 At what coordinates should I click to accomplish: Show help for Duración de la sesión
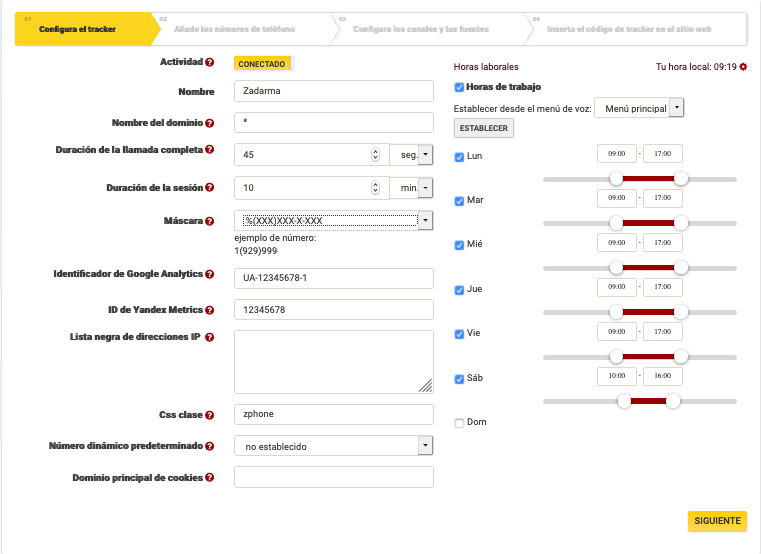209,187
